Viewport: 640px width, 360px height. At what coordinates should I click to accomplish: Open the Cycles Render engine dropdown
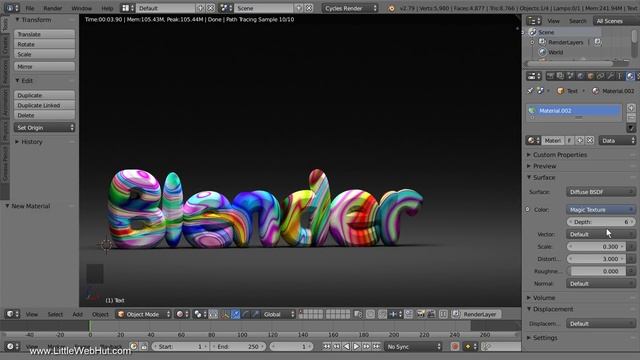350,8
